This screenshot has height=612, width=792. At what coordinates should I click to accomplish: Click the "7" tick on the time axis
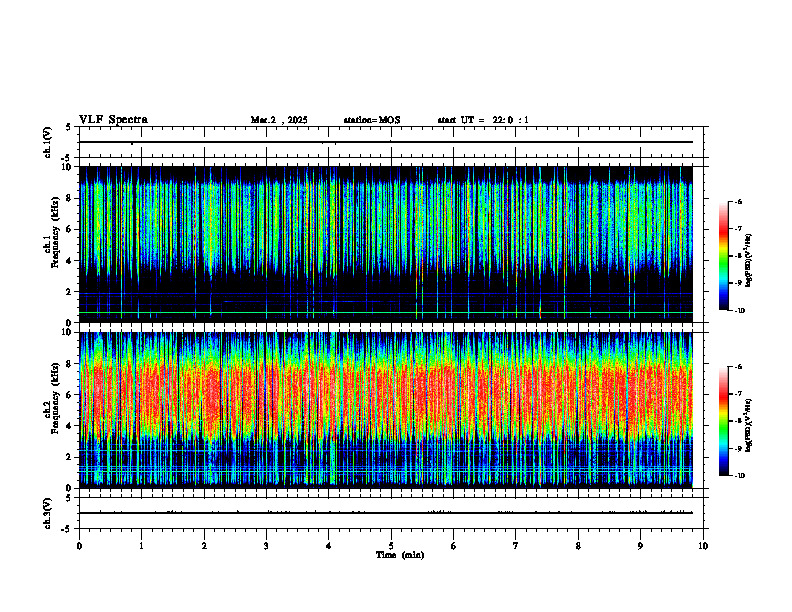[x=516, y=546]
